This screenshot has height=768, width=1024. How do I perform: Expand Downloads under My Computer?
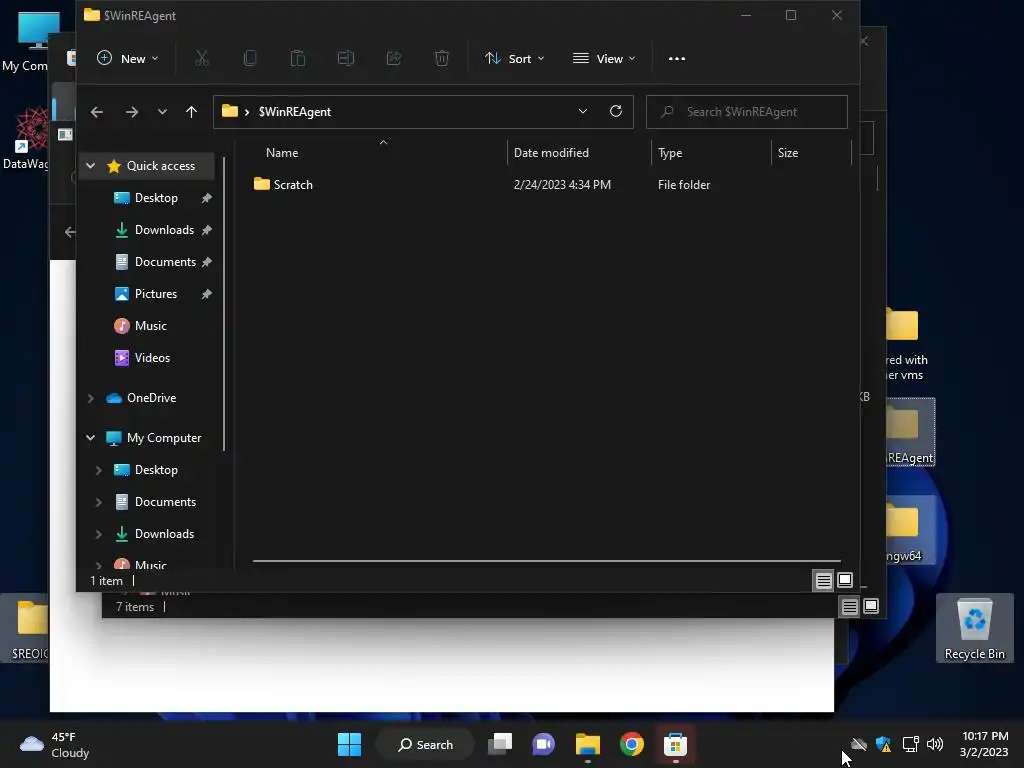pyautogui.click(x=99, y=534)
